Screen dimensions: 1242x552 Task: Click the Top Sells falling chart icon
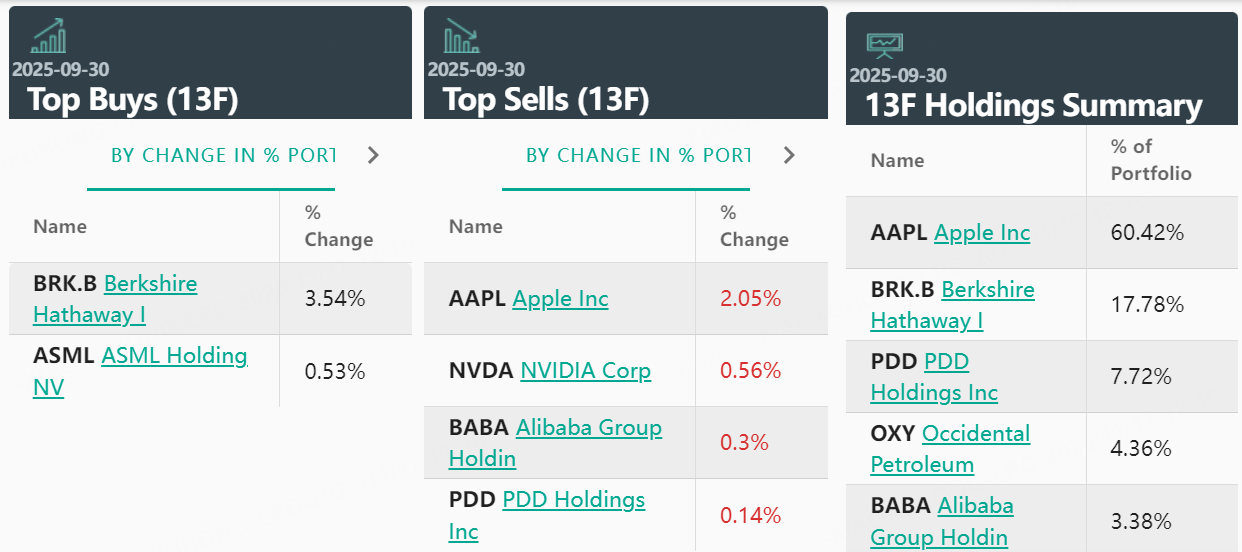click(461, 36)
